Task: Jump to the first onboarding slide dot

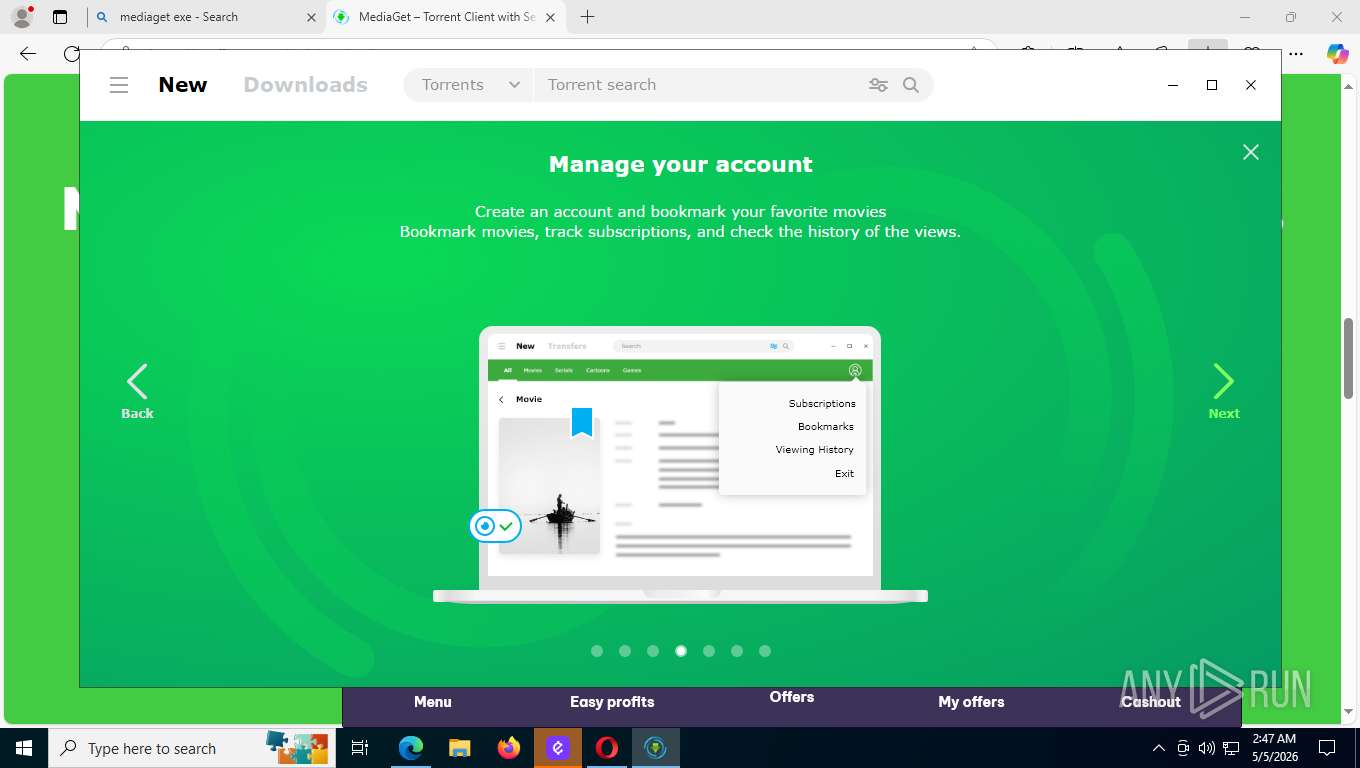Action: coord(597,651)
